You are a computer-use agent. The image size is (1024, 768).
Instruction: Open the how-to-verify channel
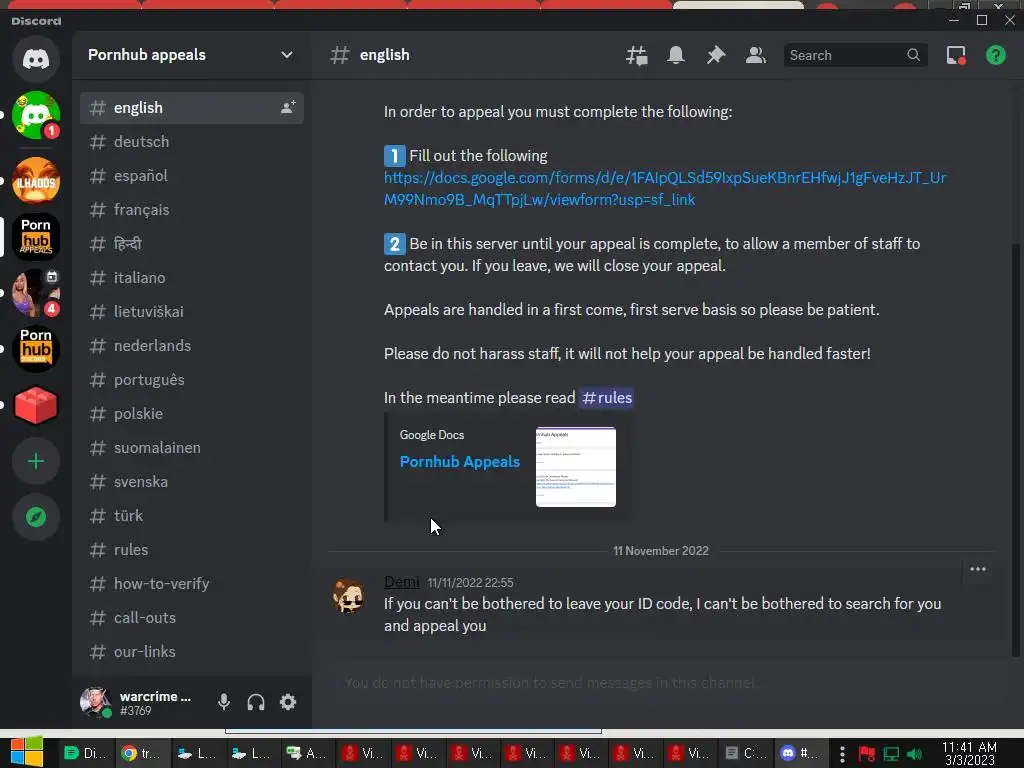191,583
